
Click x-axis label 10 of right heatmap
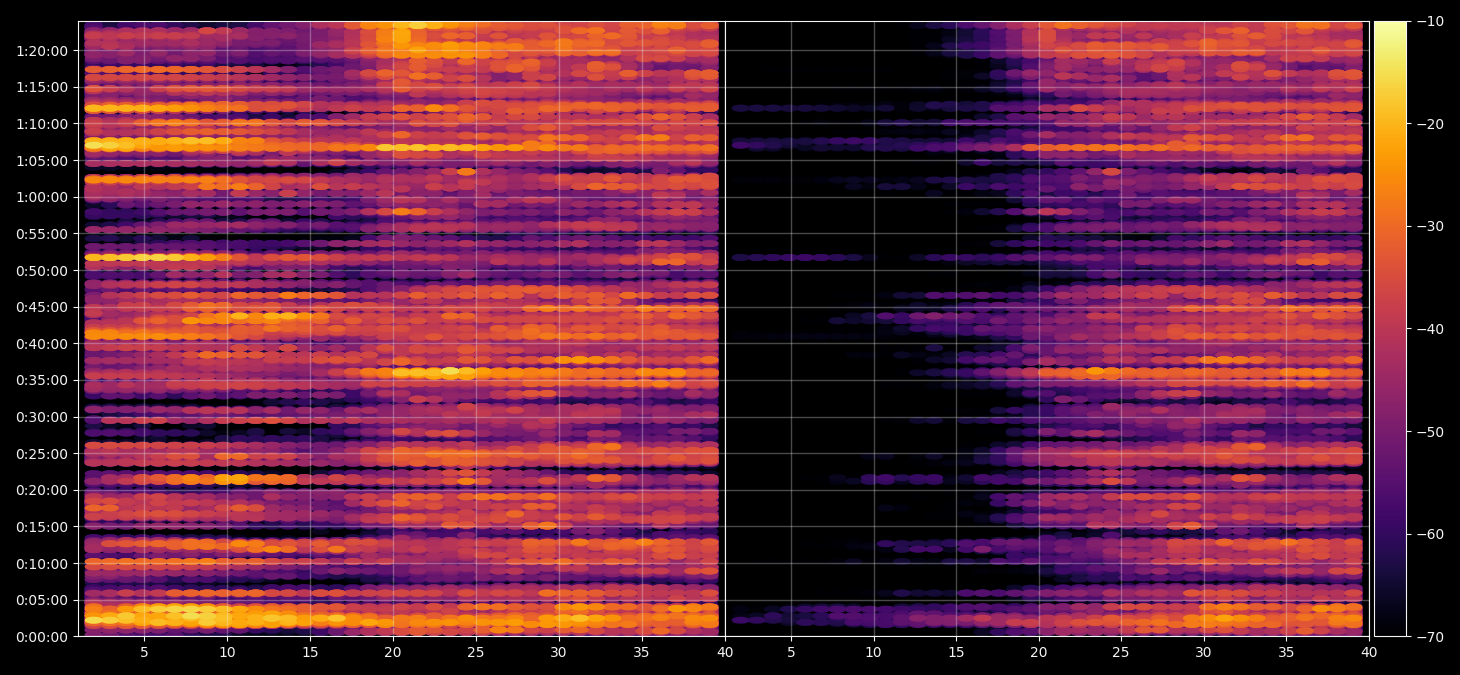874,653
